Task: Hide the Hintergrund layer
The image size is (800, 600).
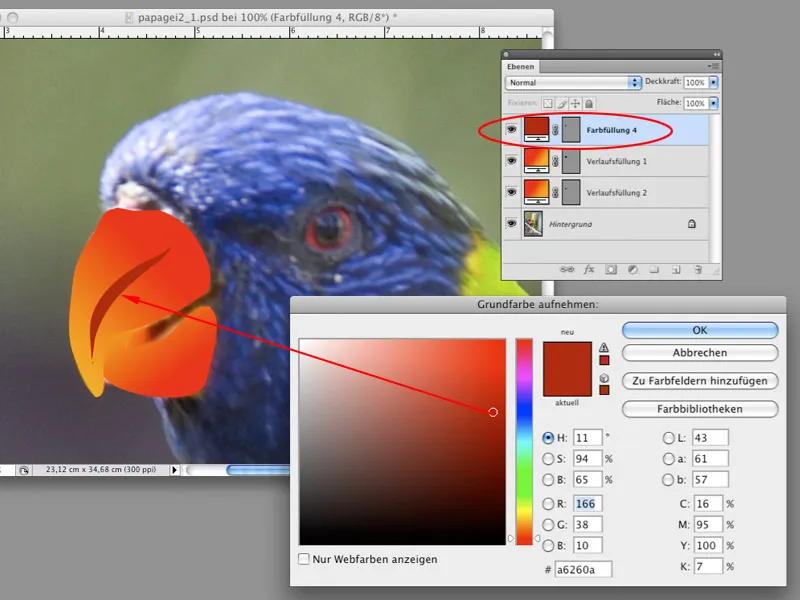Action: [x=511, y=223]
